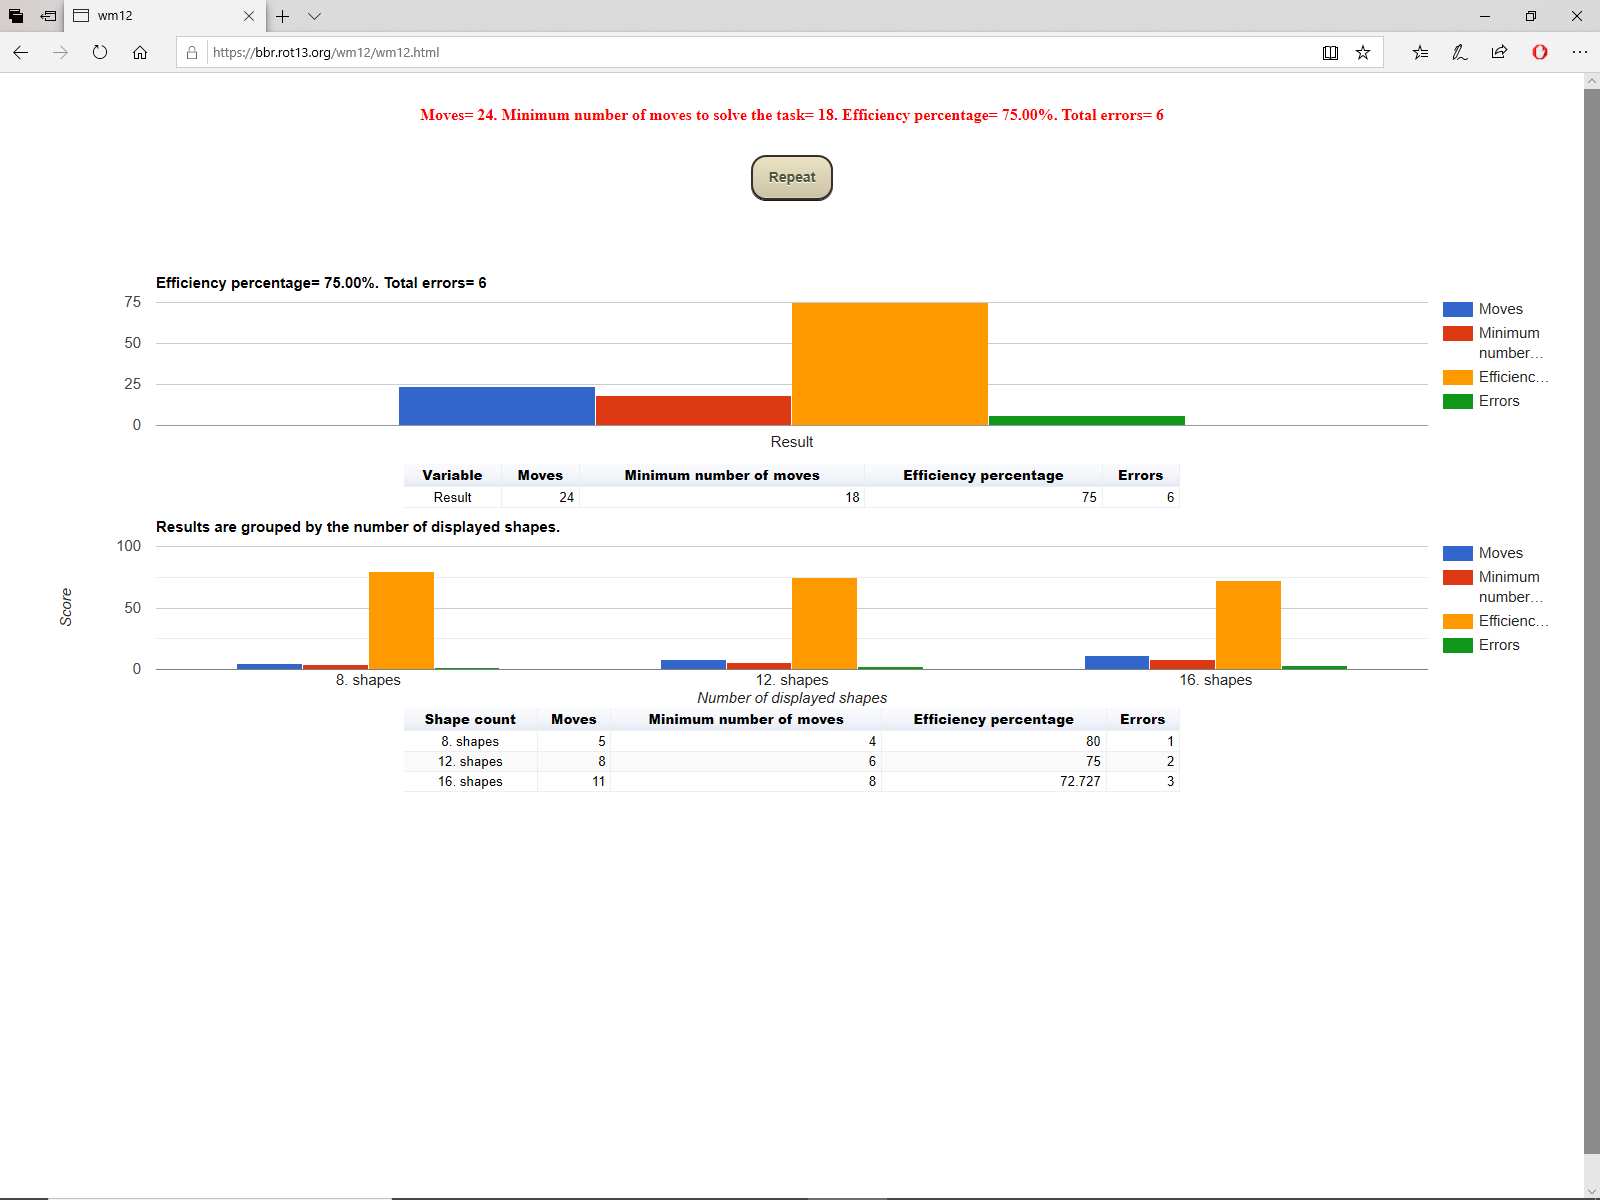
Task: Click the red Minimum moves bar in Result chart
Action: 693,411
